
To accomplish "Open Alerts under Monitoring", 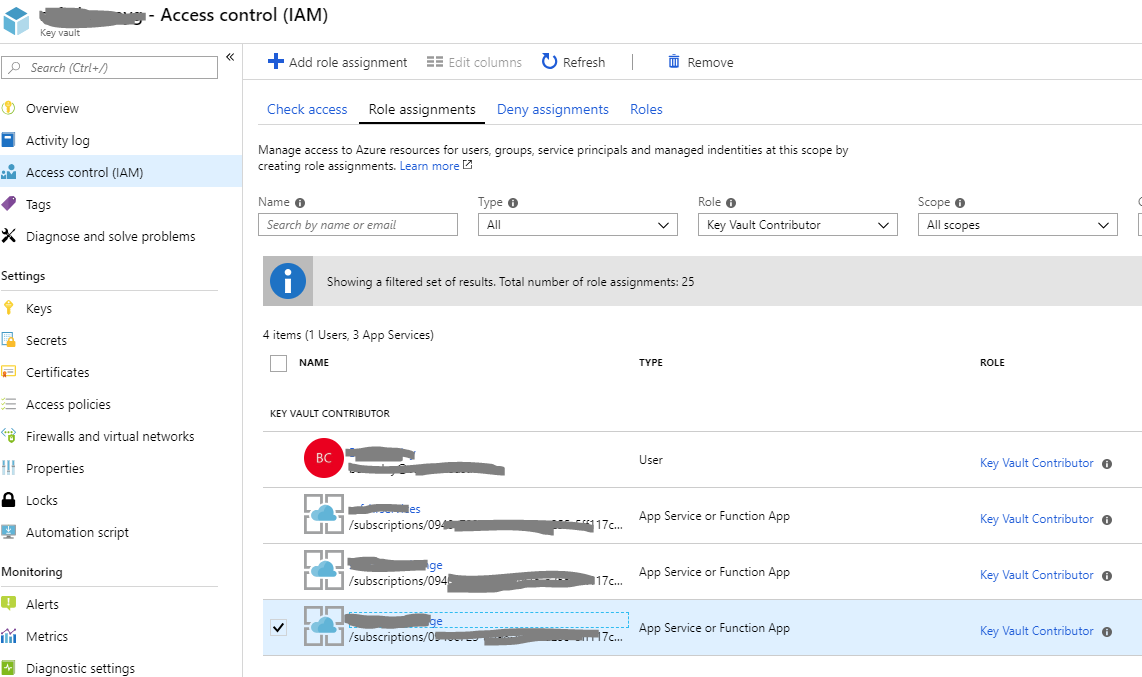I will [42, 604].
